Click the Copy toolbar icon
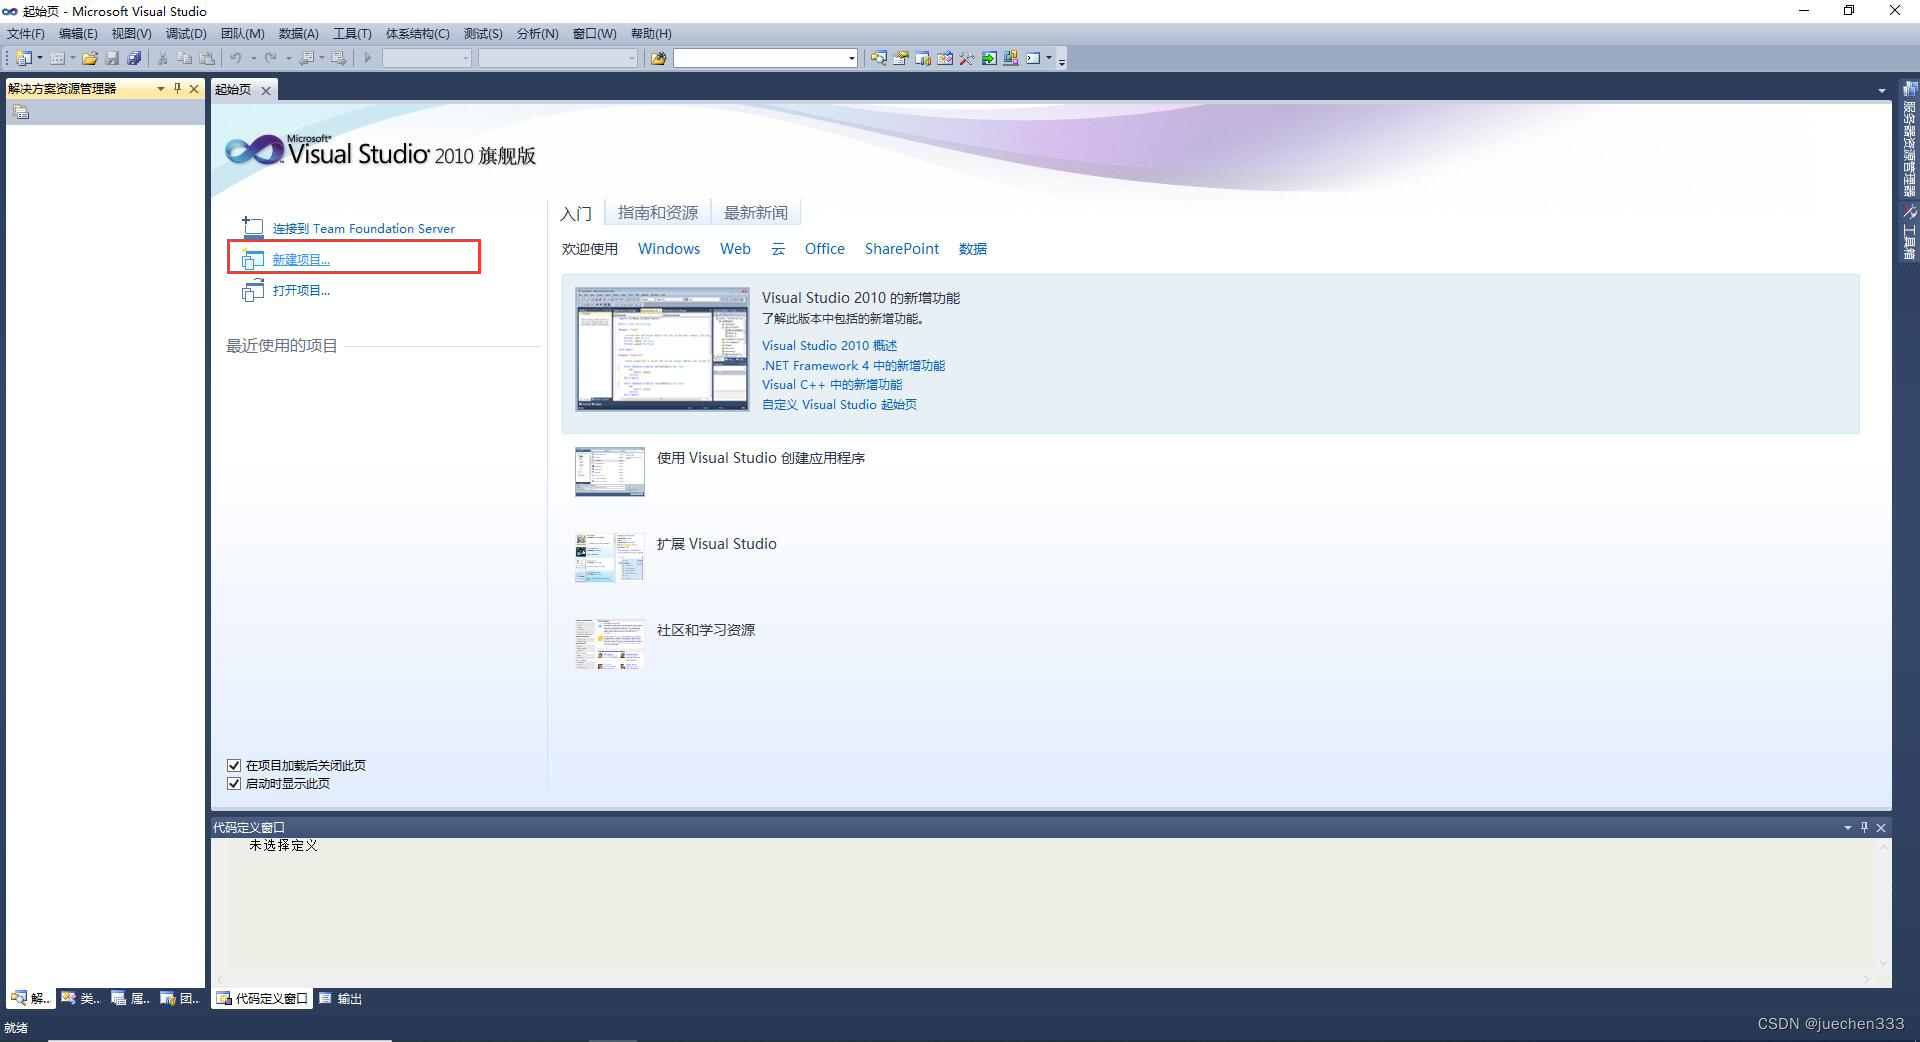 (185, 58)
